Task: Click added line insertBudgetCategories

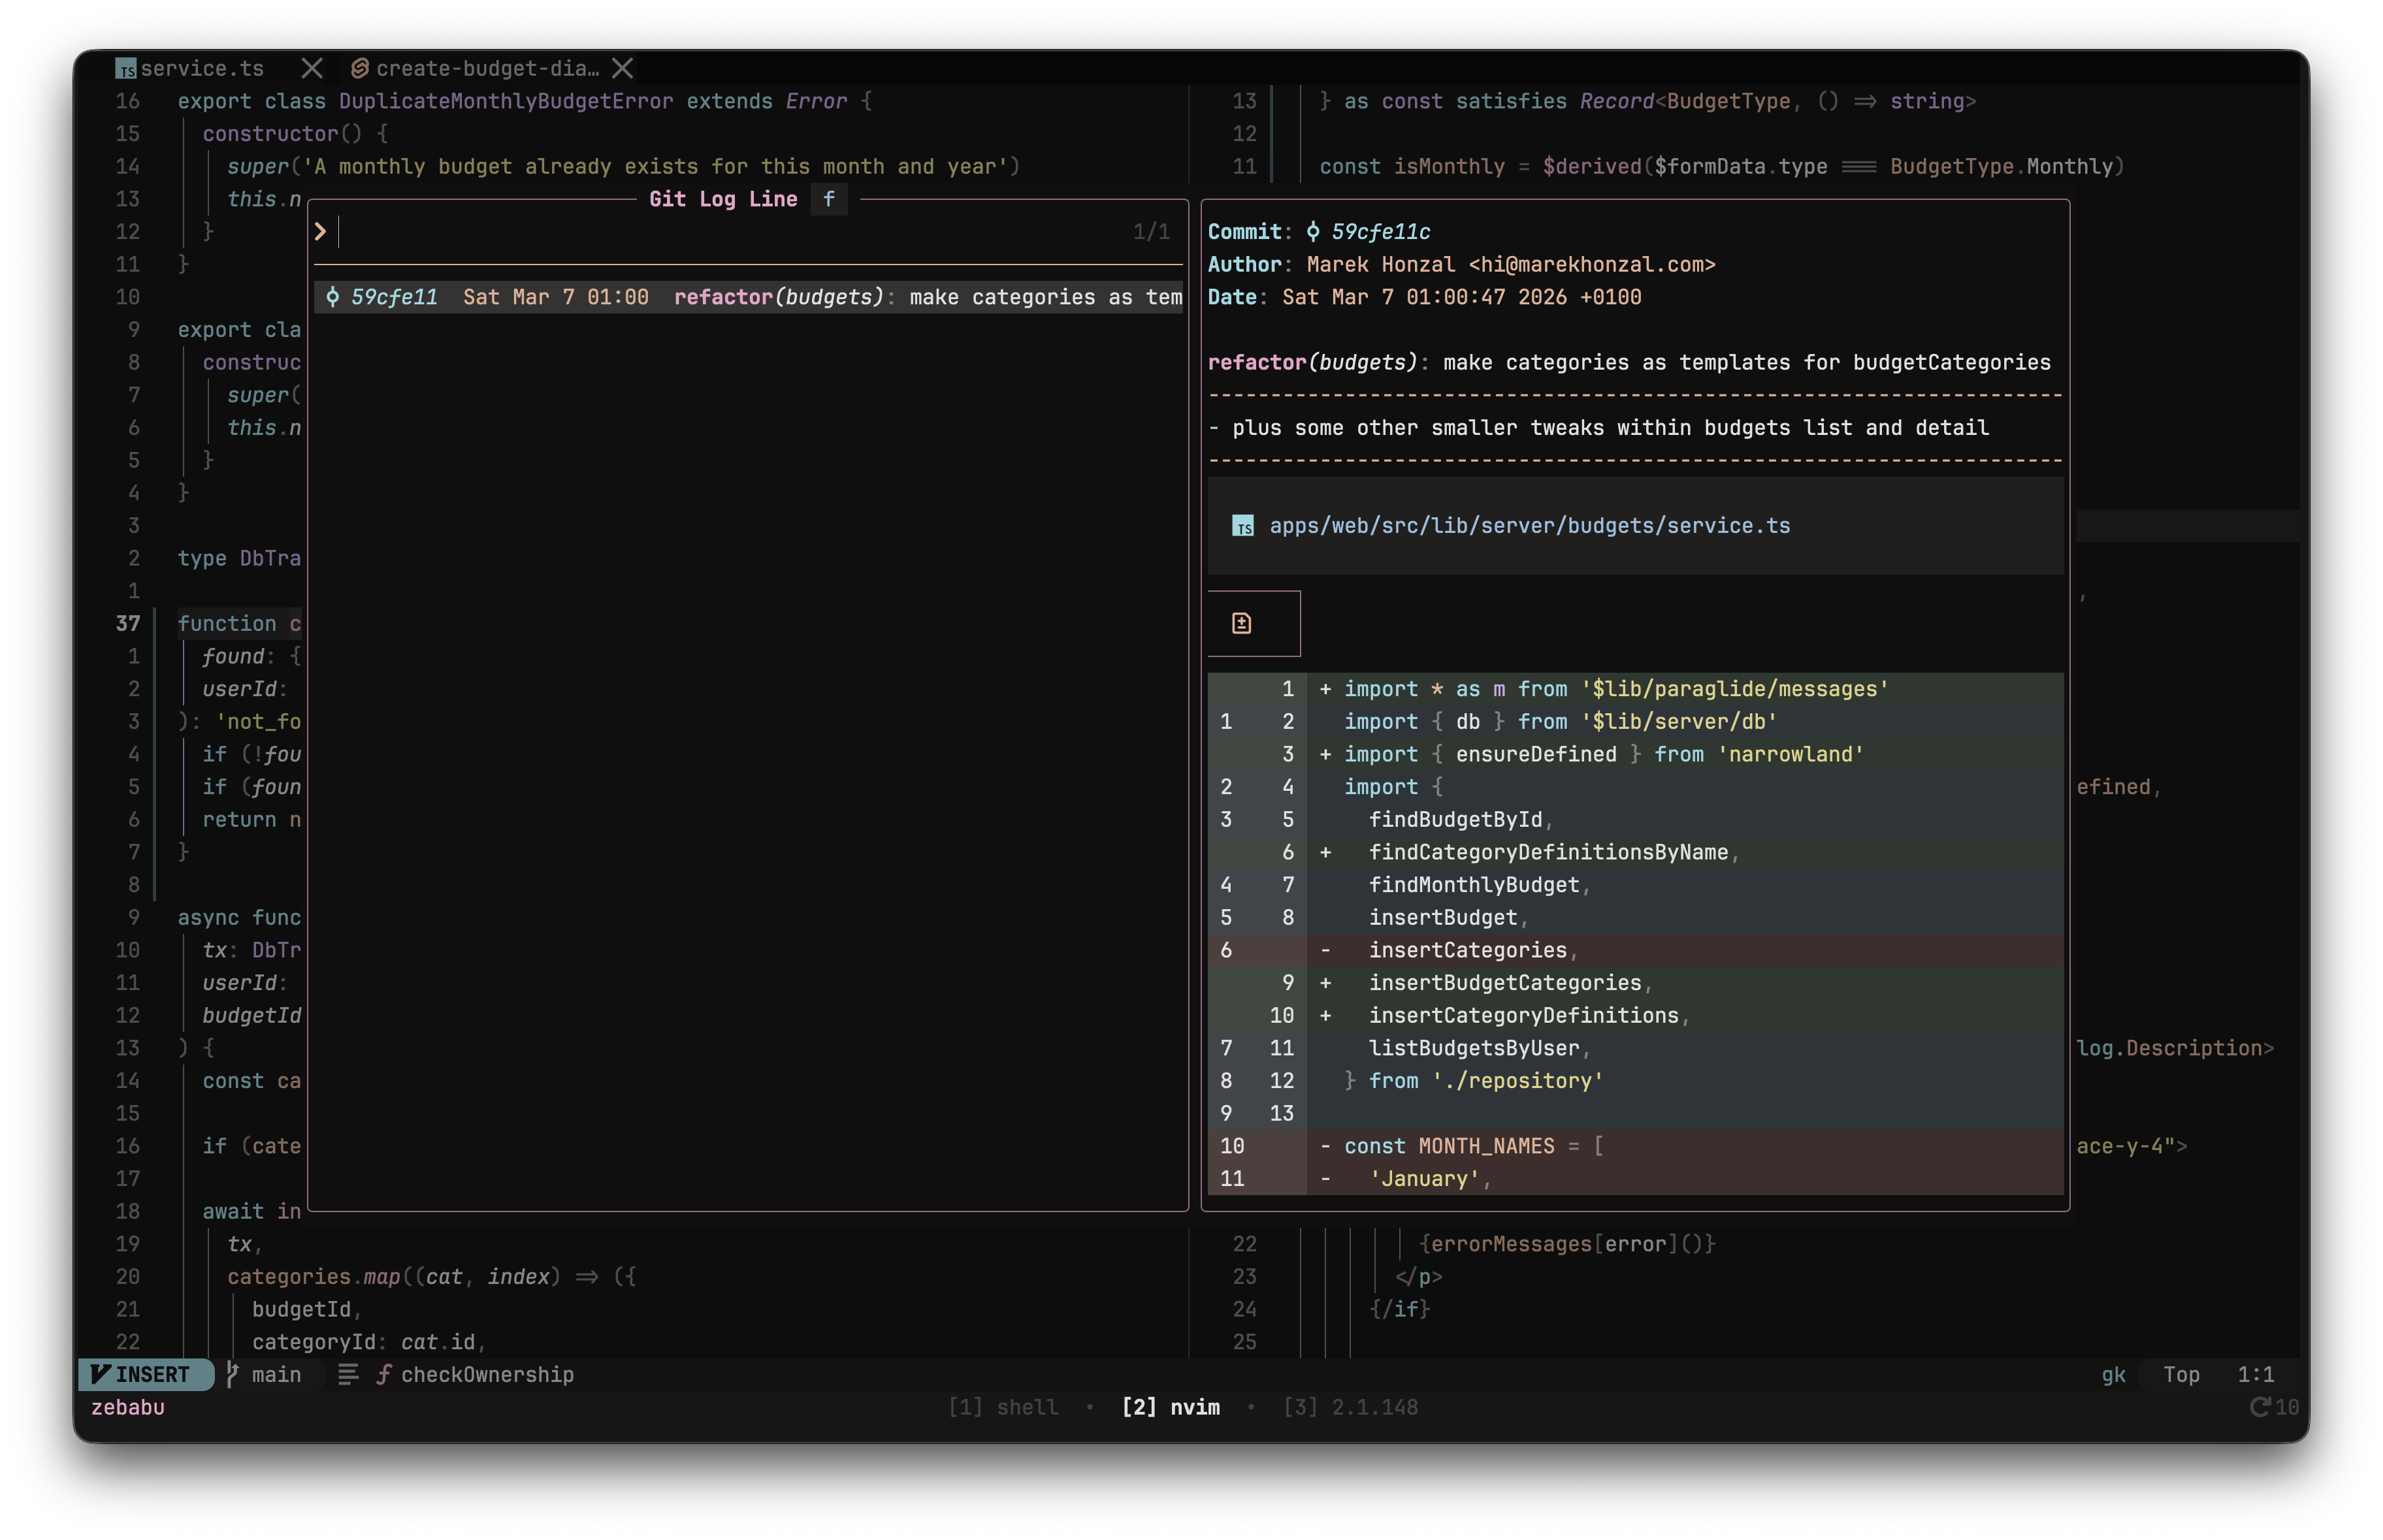Action: pos(1635,983)
